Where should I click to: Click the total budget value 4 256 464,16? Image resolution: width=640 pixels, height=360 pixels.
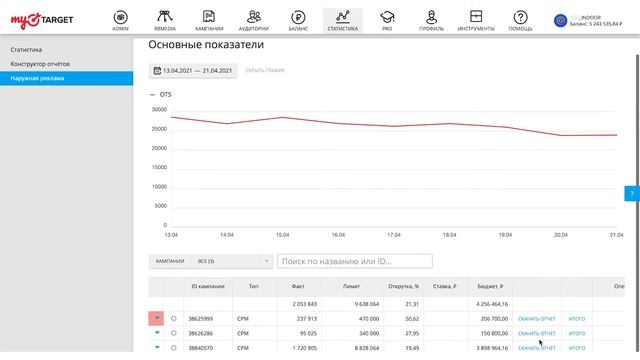(492, 304)
